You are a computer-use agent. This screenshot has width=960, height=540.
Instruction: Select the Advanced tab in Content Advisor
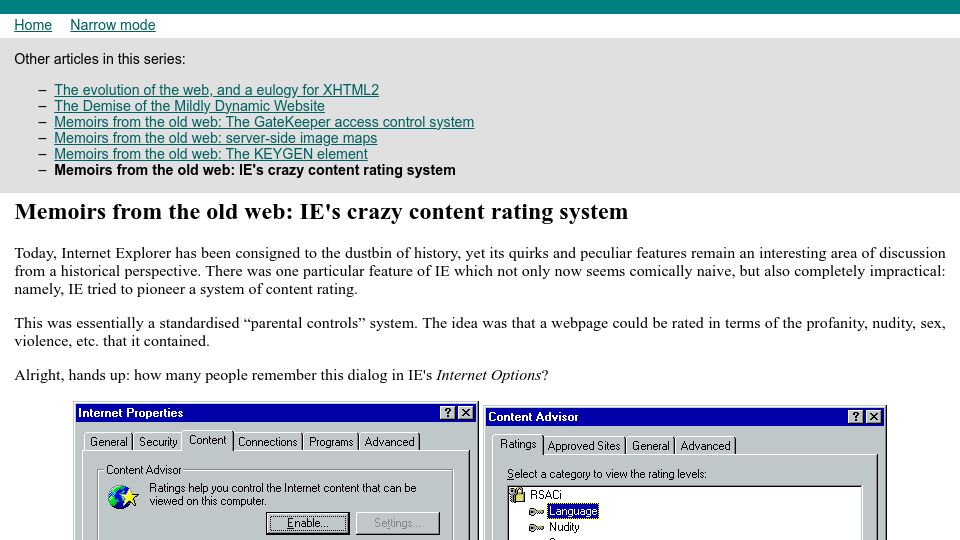point(705,446)
